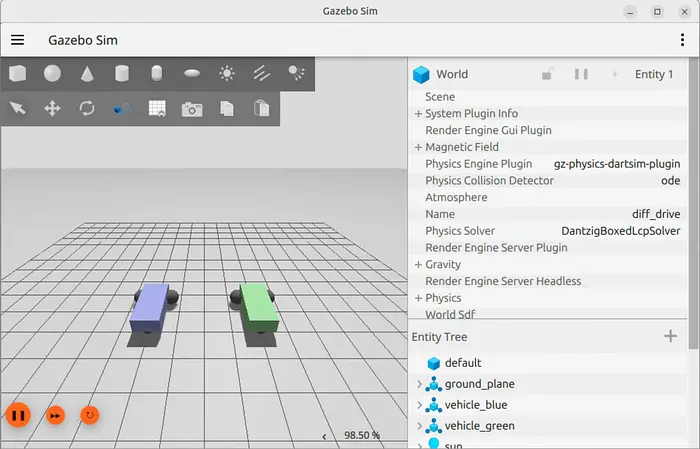Click the Entity Tree add button
The height and width of the screenshot is (449, 700).
[x=671, y=336]
